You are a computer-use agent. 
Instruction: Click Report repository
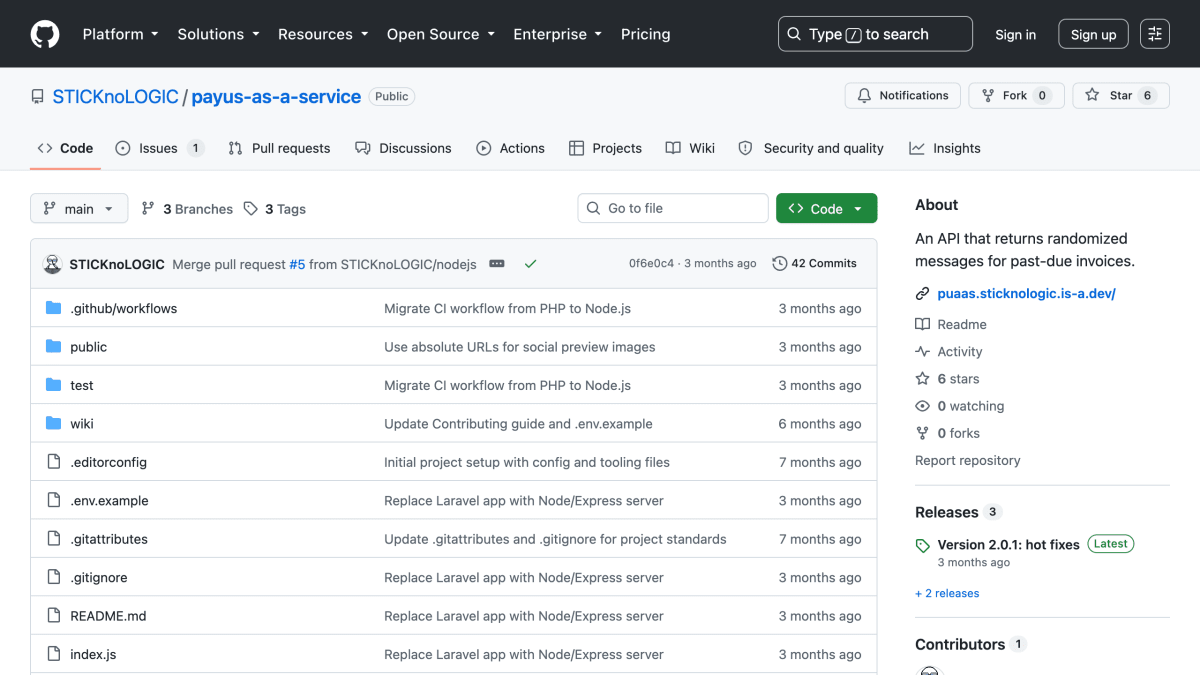coord(968,461)
